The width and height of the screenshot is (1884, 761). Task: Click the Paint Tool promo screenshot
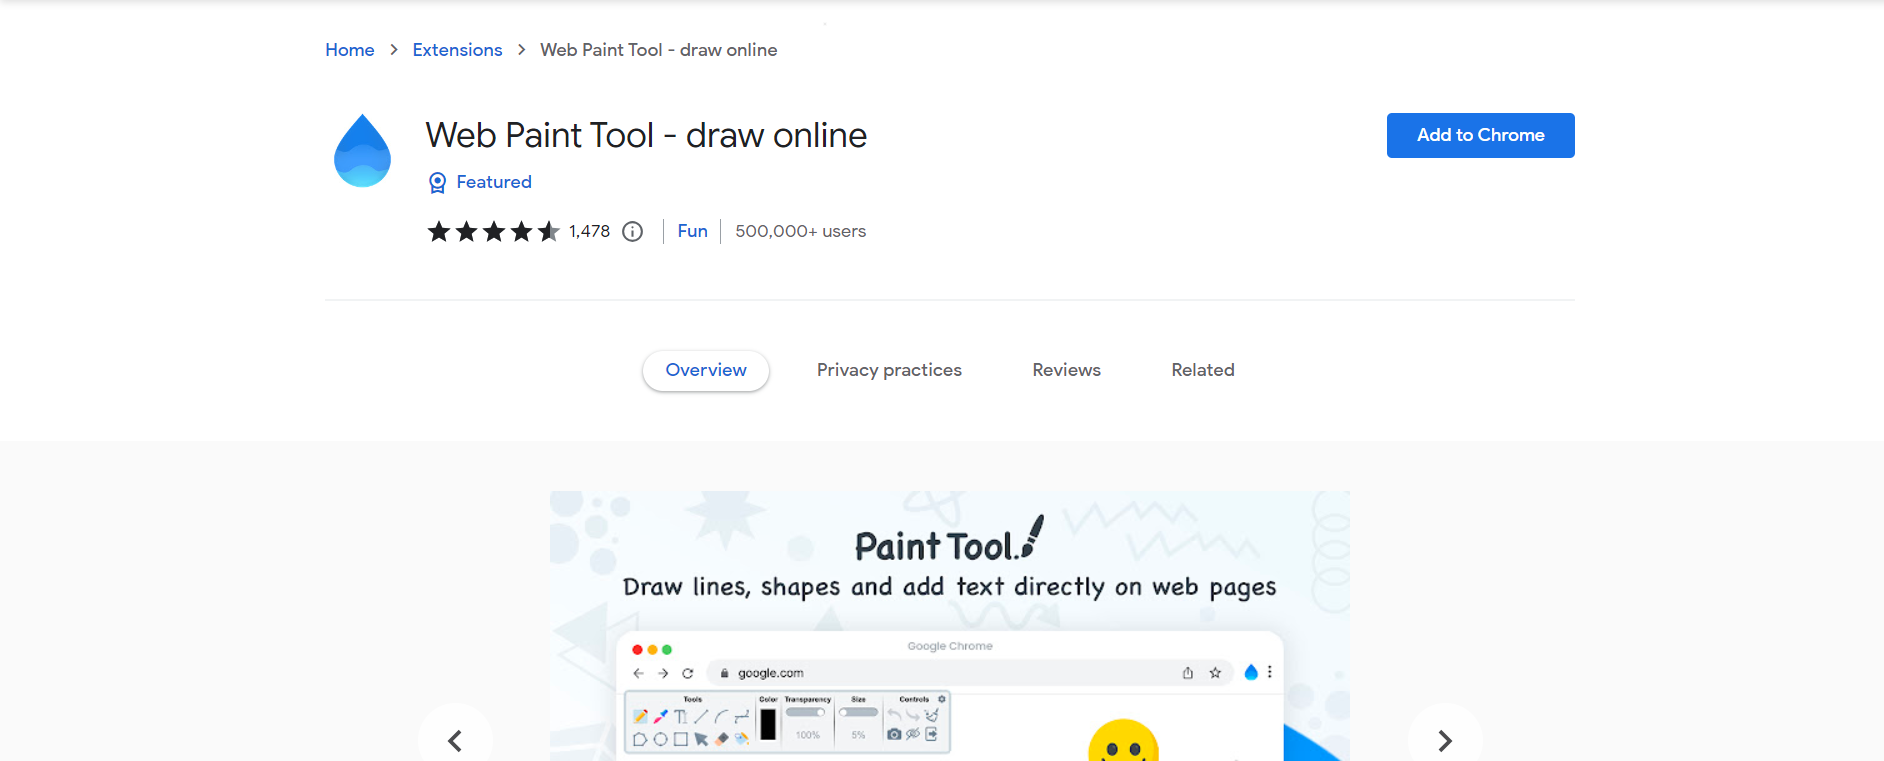click(x=950, y=626)
